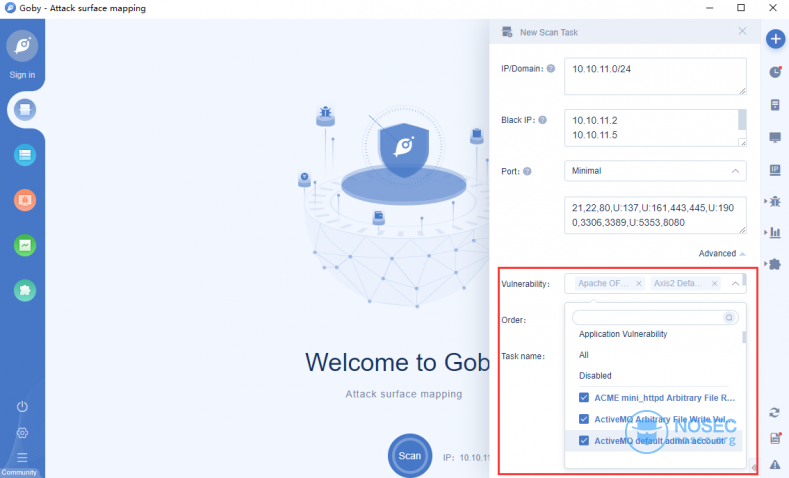Collapse the Advanced options section
789x478 pixels.
click(722, 254)
